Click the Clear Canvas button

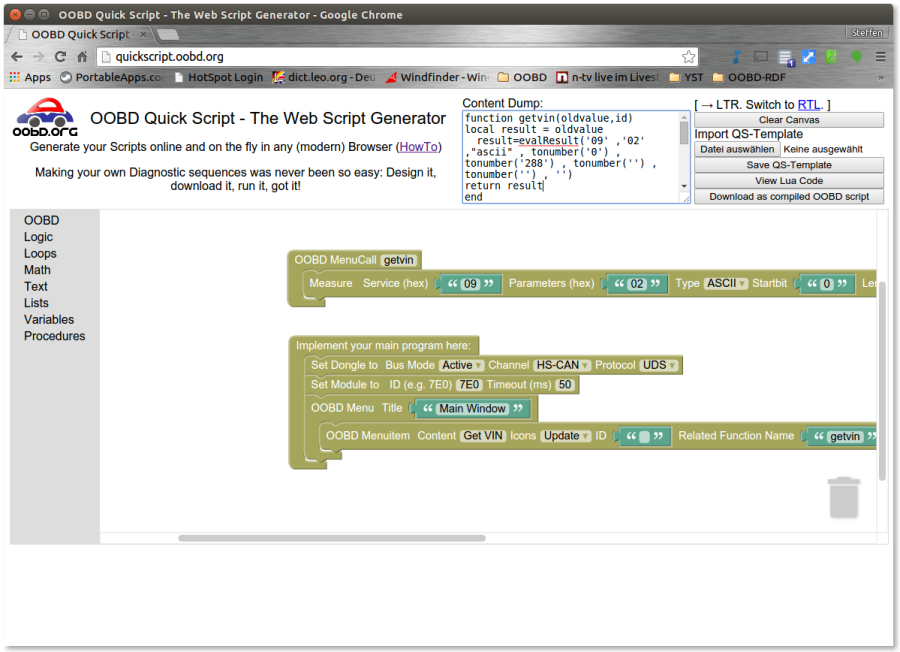tap(789, 120)
